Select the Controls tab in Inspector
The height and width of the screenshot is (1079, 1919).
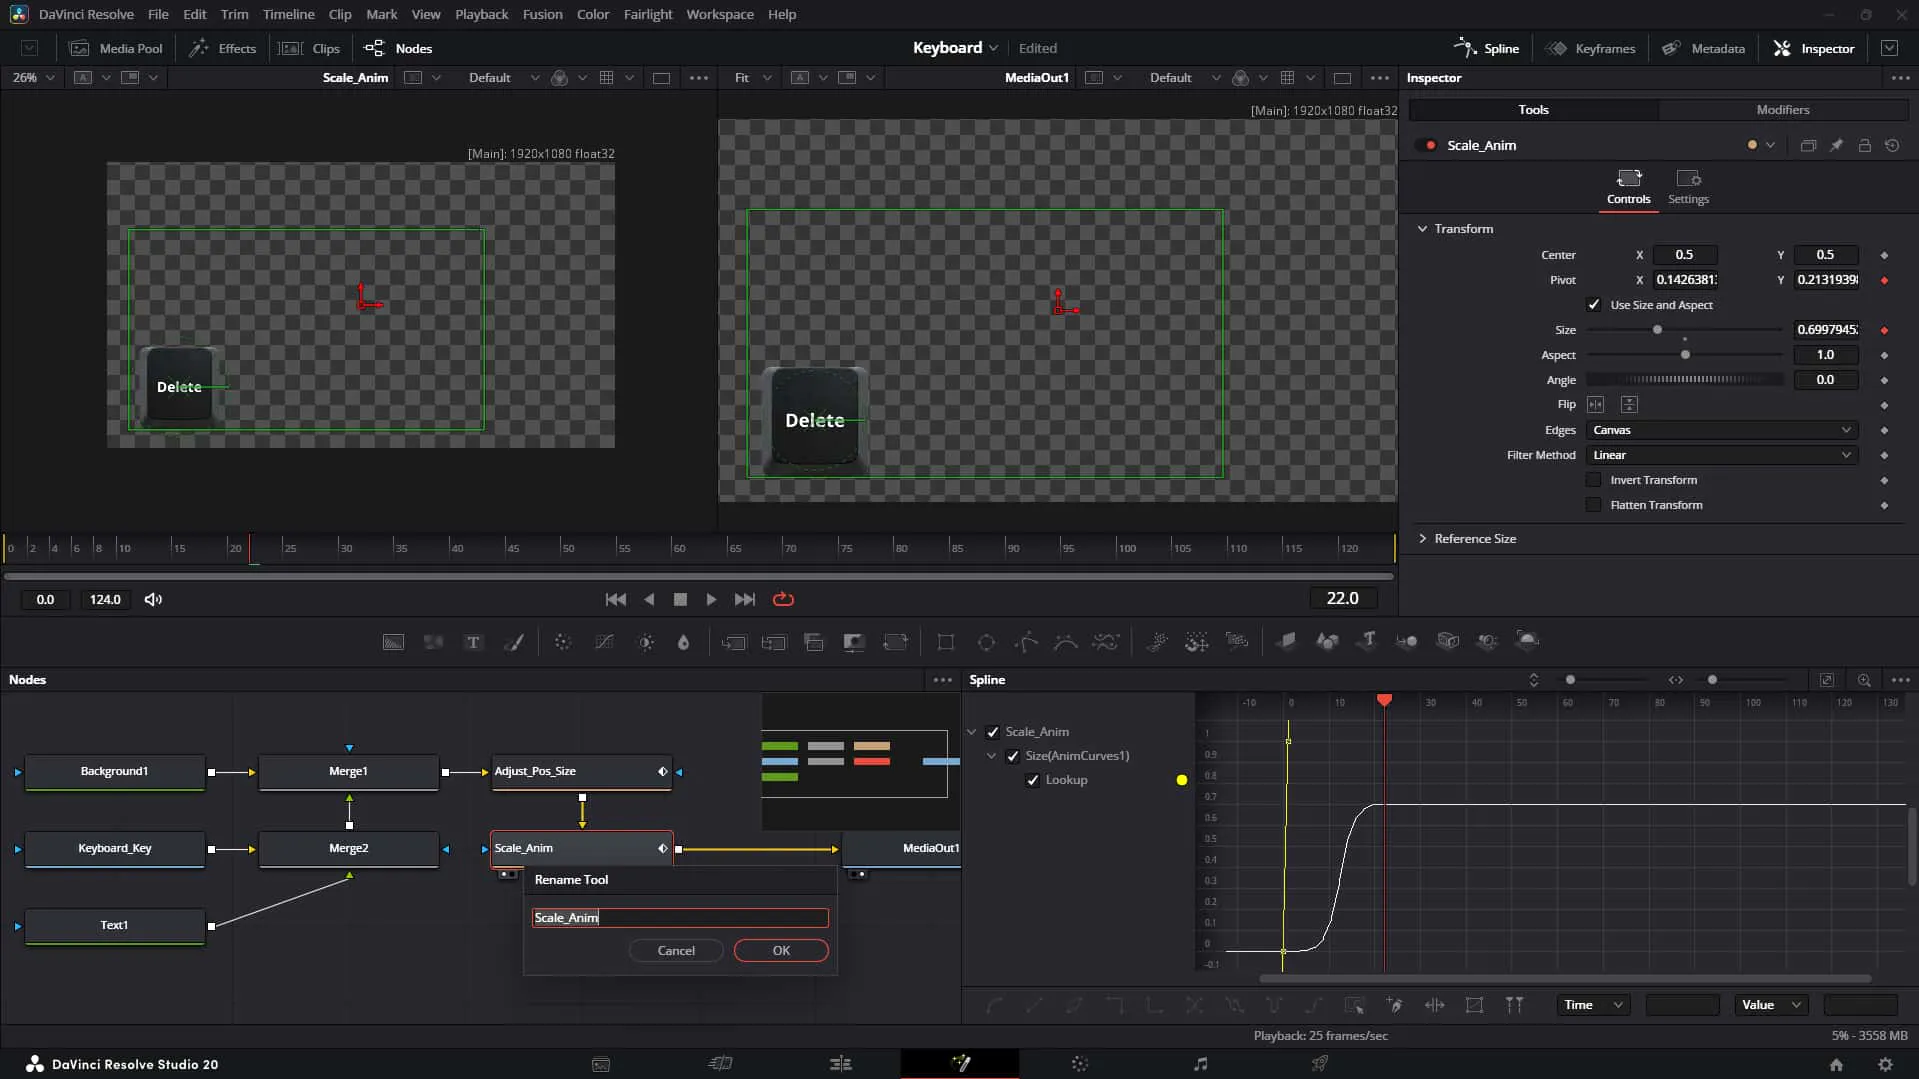pos(1628,187)
